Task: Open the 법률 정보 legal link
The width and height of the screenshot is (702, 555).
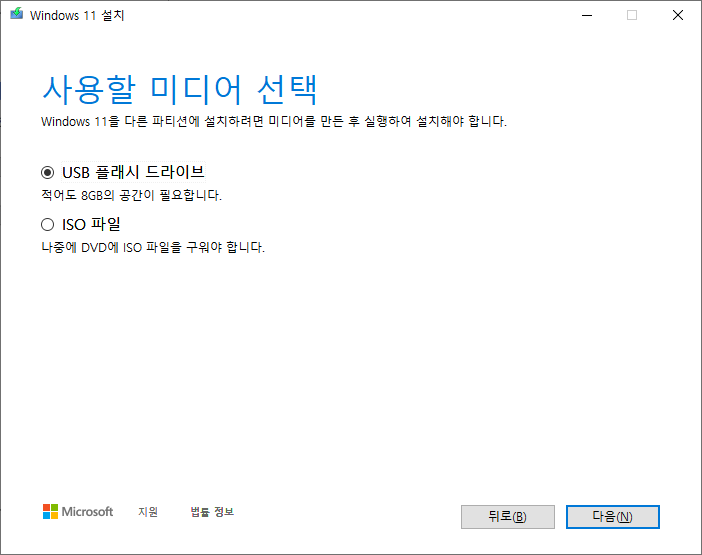Action: click(x=212, y=512)
